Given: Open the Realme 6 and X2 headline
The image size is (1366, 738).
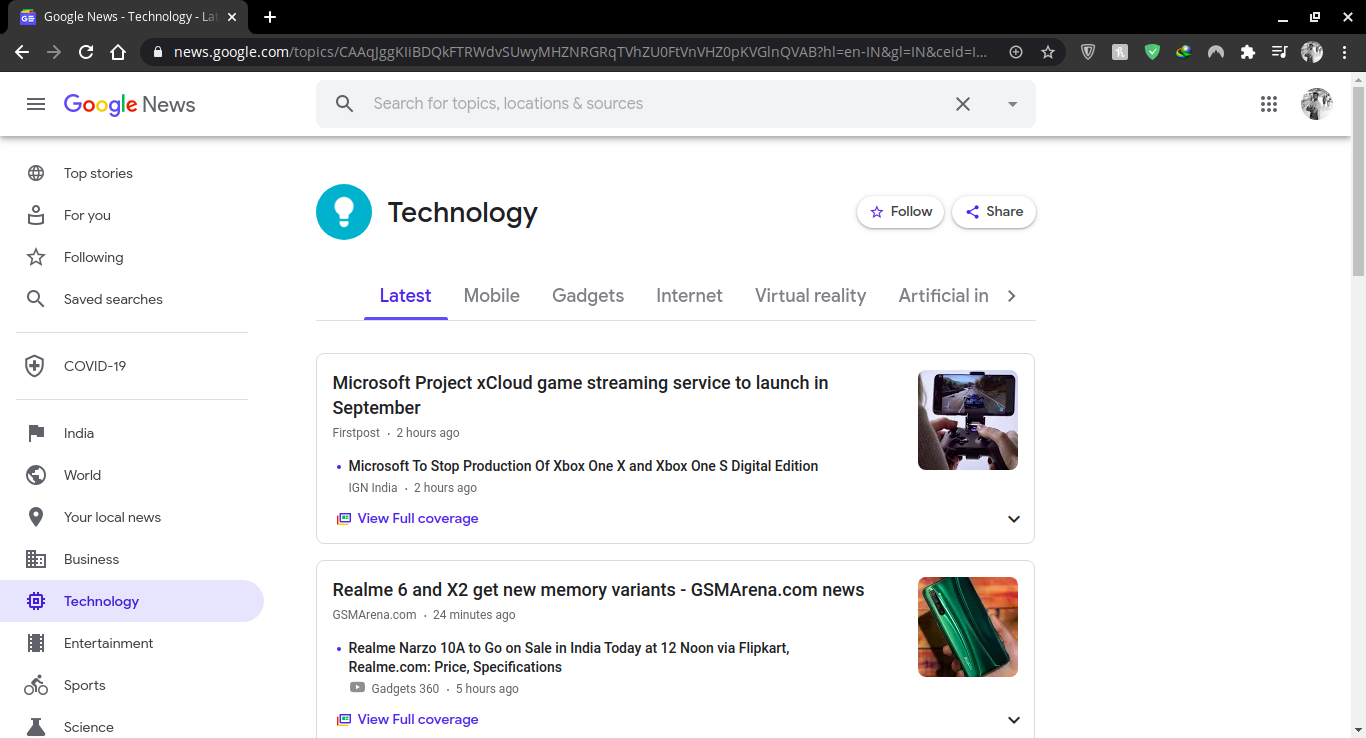Looking at the screenshot, I should [x=598, y=590].
